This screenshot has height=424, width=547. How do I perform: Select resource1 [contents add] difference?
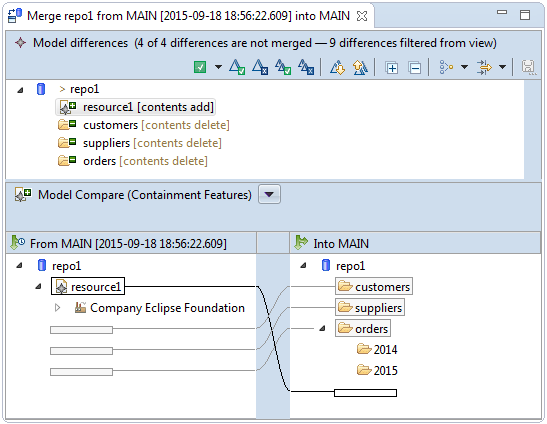[135, 107]
